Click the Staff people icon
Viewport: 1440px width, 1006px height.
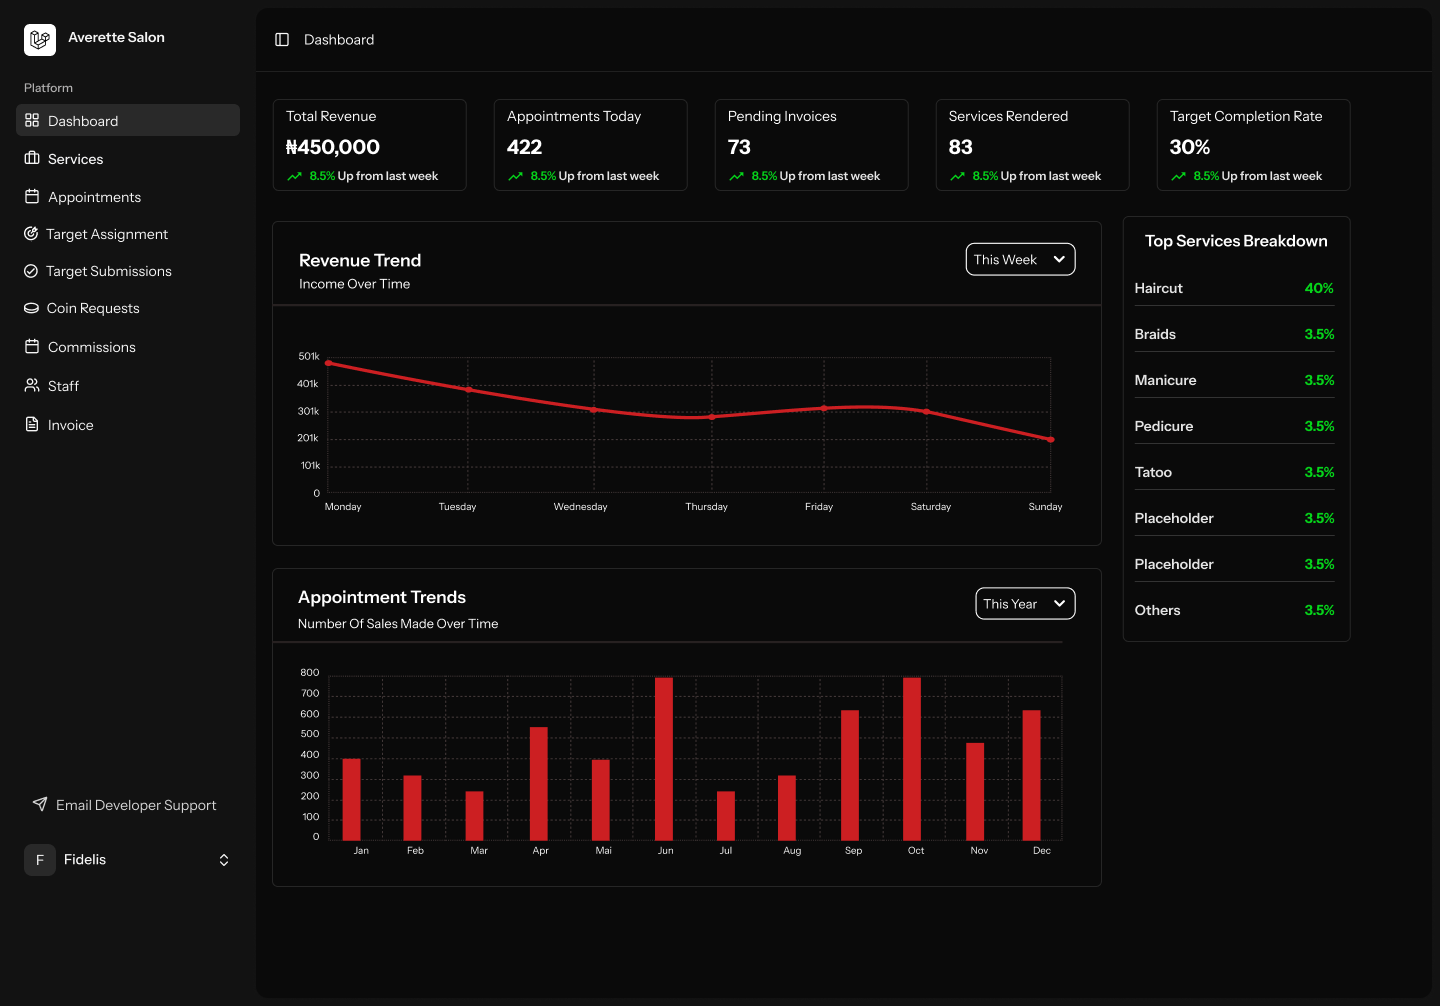coord(32,386)
